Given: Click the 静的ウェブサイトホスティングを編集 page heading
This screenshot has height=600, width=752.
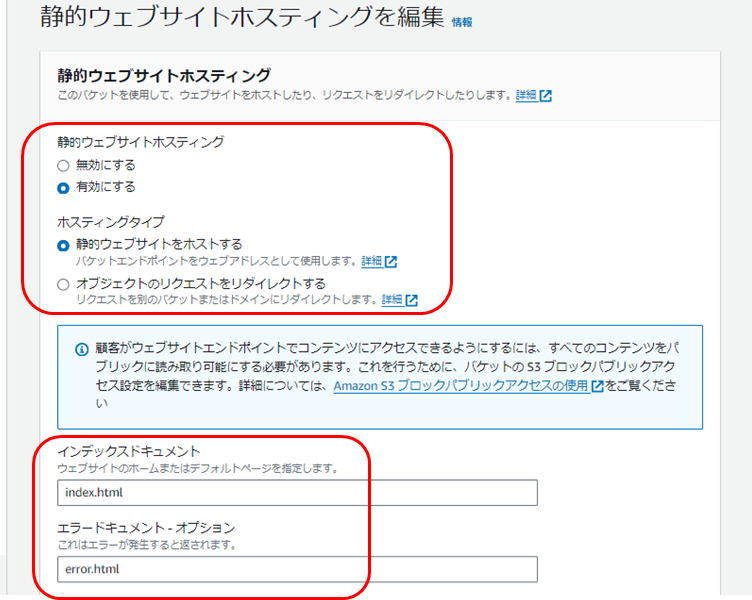Looking at the screenshot, I should coord(243,18).
